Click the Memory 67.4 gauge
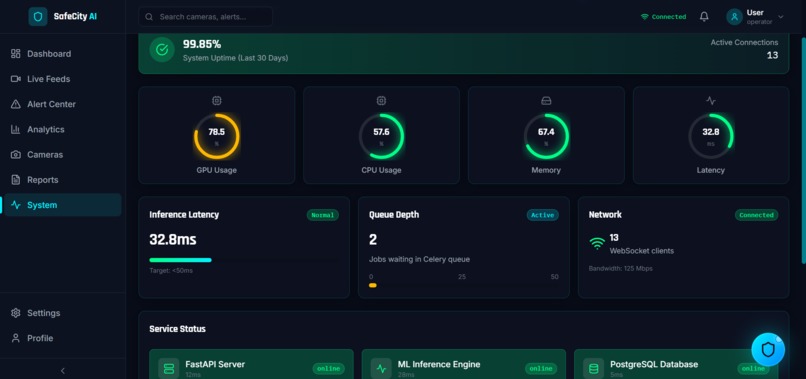The width and height of the screenshot is (806, 379). 546,136
